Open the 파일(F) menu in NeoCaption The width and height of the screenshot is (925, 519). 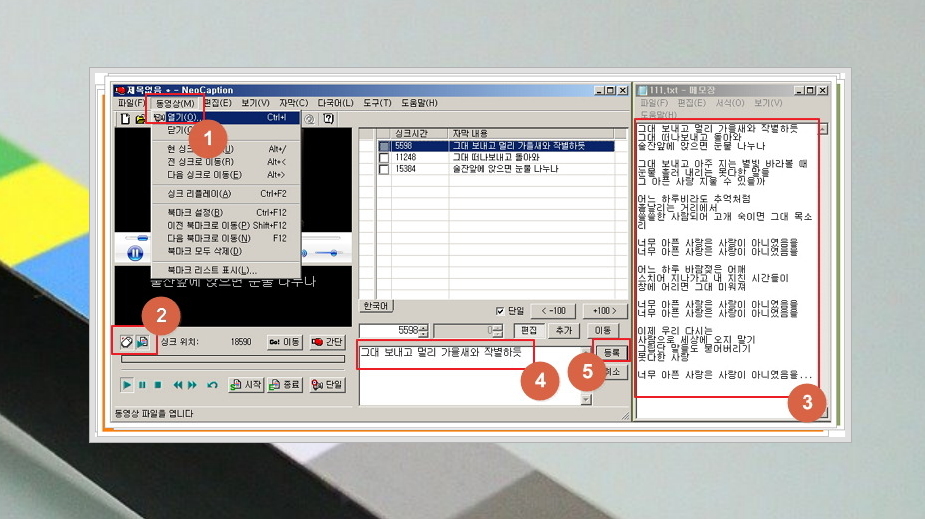pos(131,103)
